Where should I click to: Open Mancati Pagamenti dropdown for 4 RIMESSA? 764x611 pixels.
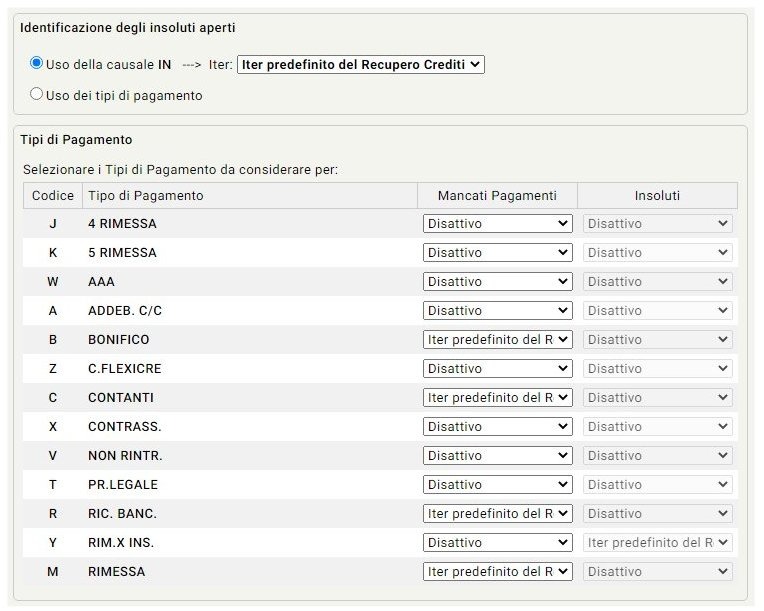(x=497, y=224)
